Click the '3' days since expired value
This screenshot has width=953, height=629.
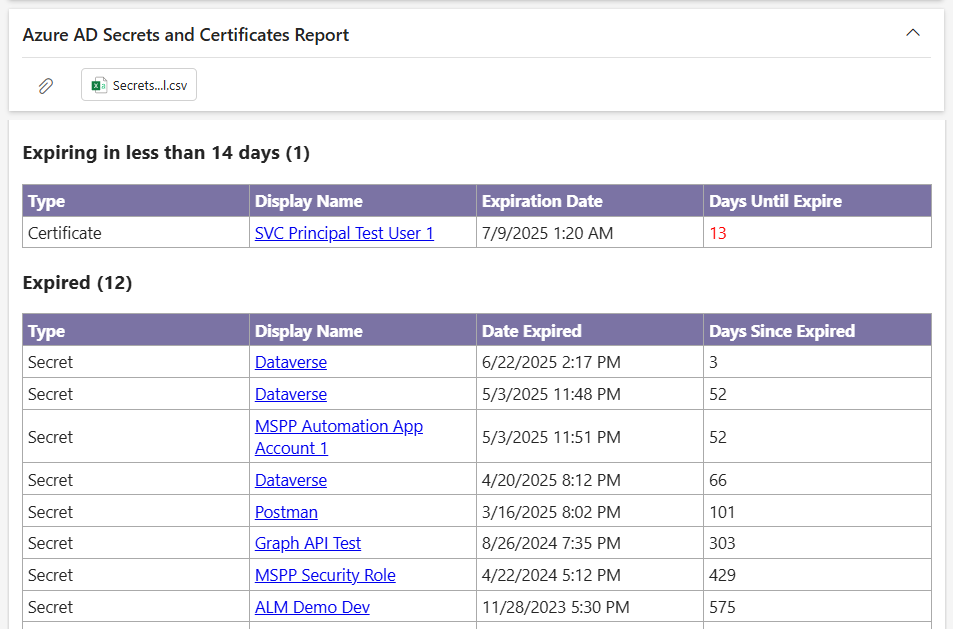pos(714,362)
